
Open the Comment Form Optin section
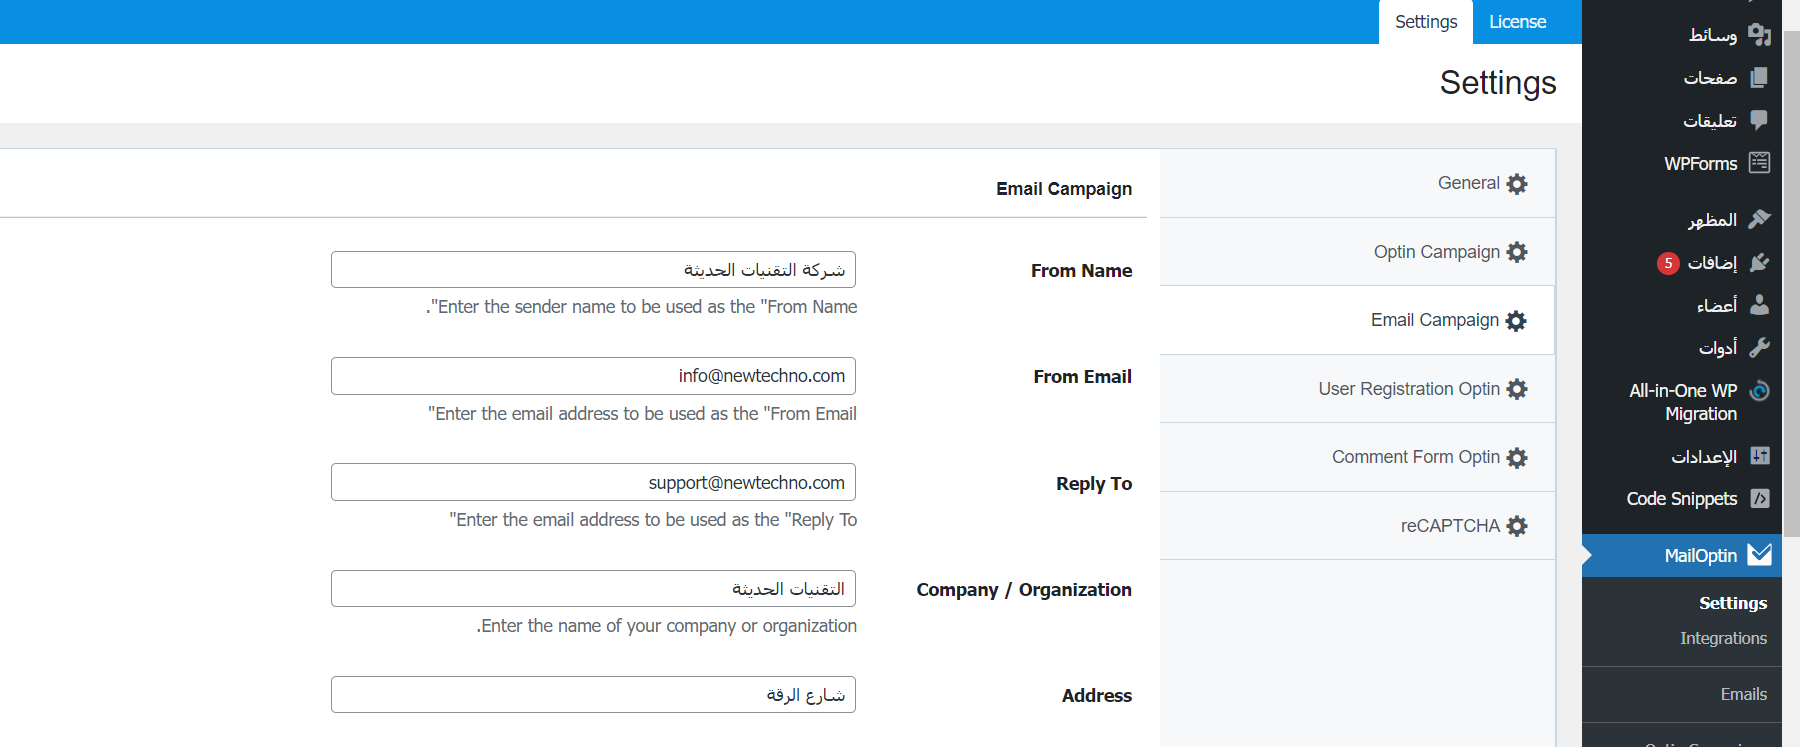(x=1415, y=457)
